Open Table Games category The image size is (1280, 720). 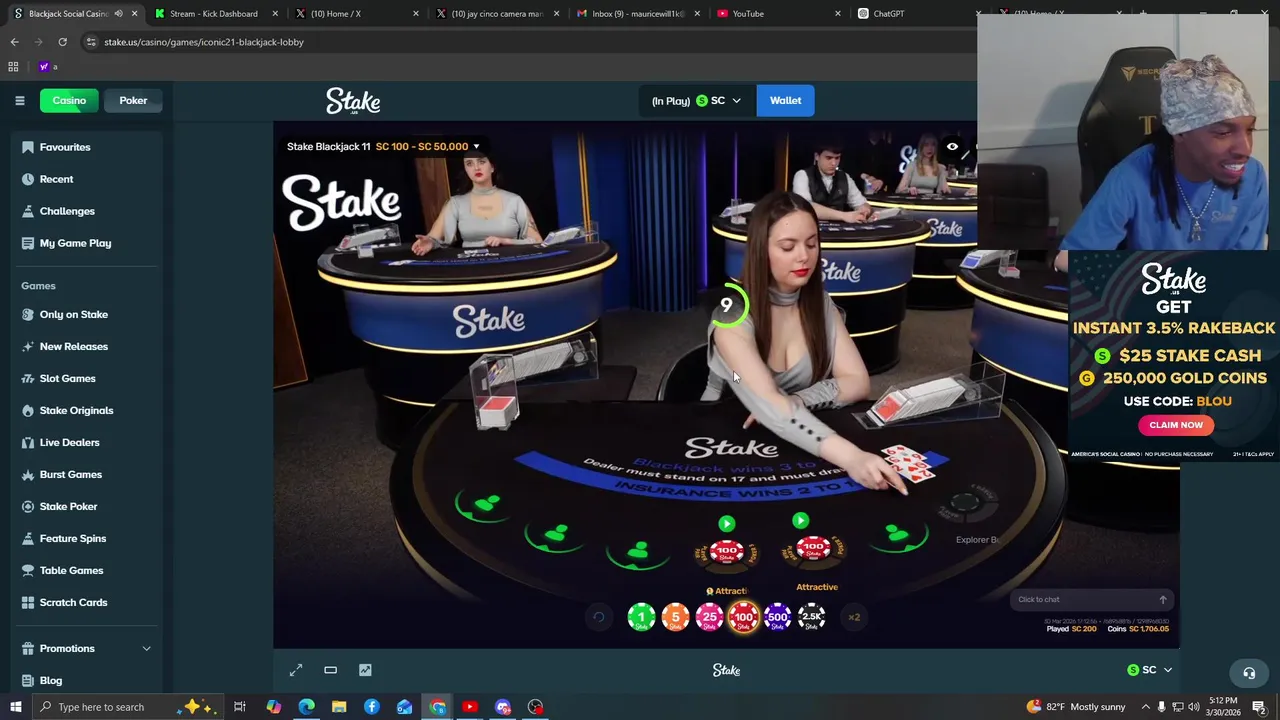point(71,570)
